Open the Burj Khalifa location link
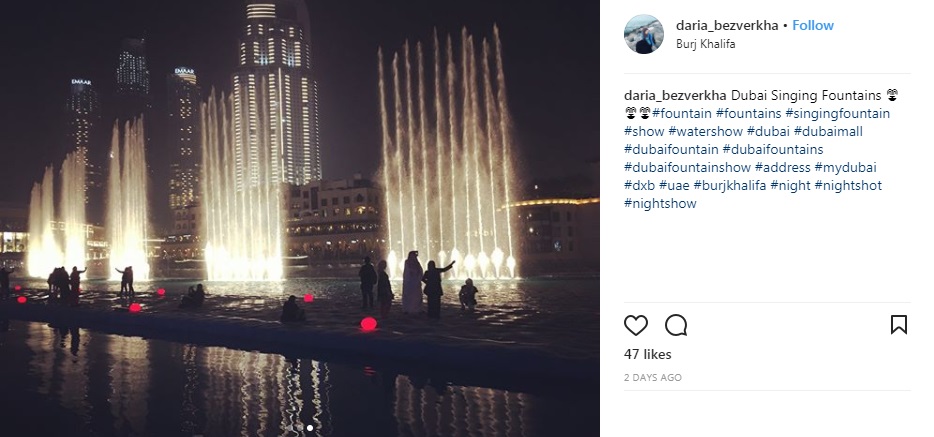 (705, 44)
